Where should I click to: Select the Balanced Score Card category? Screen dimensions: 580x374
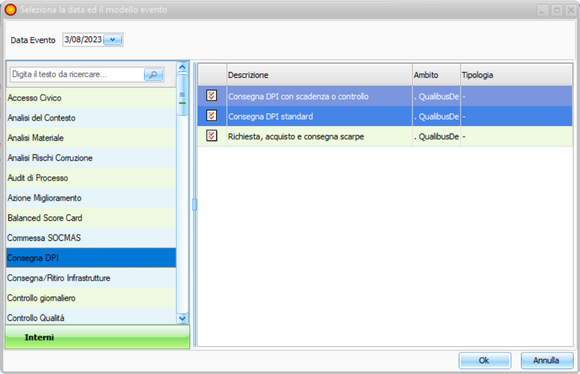coord(91,218)
